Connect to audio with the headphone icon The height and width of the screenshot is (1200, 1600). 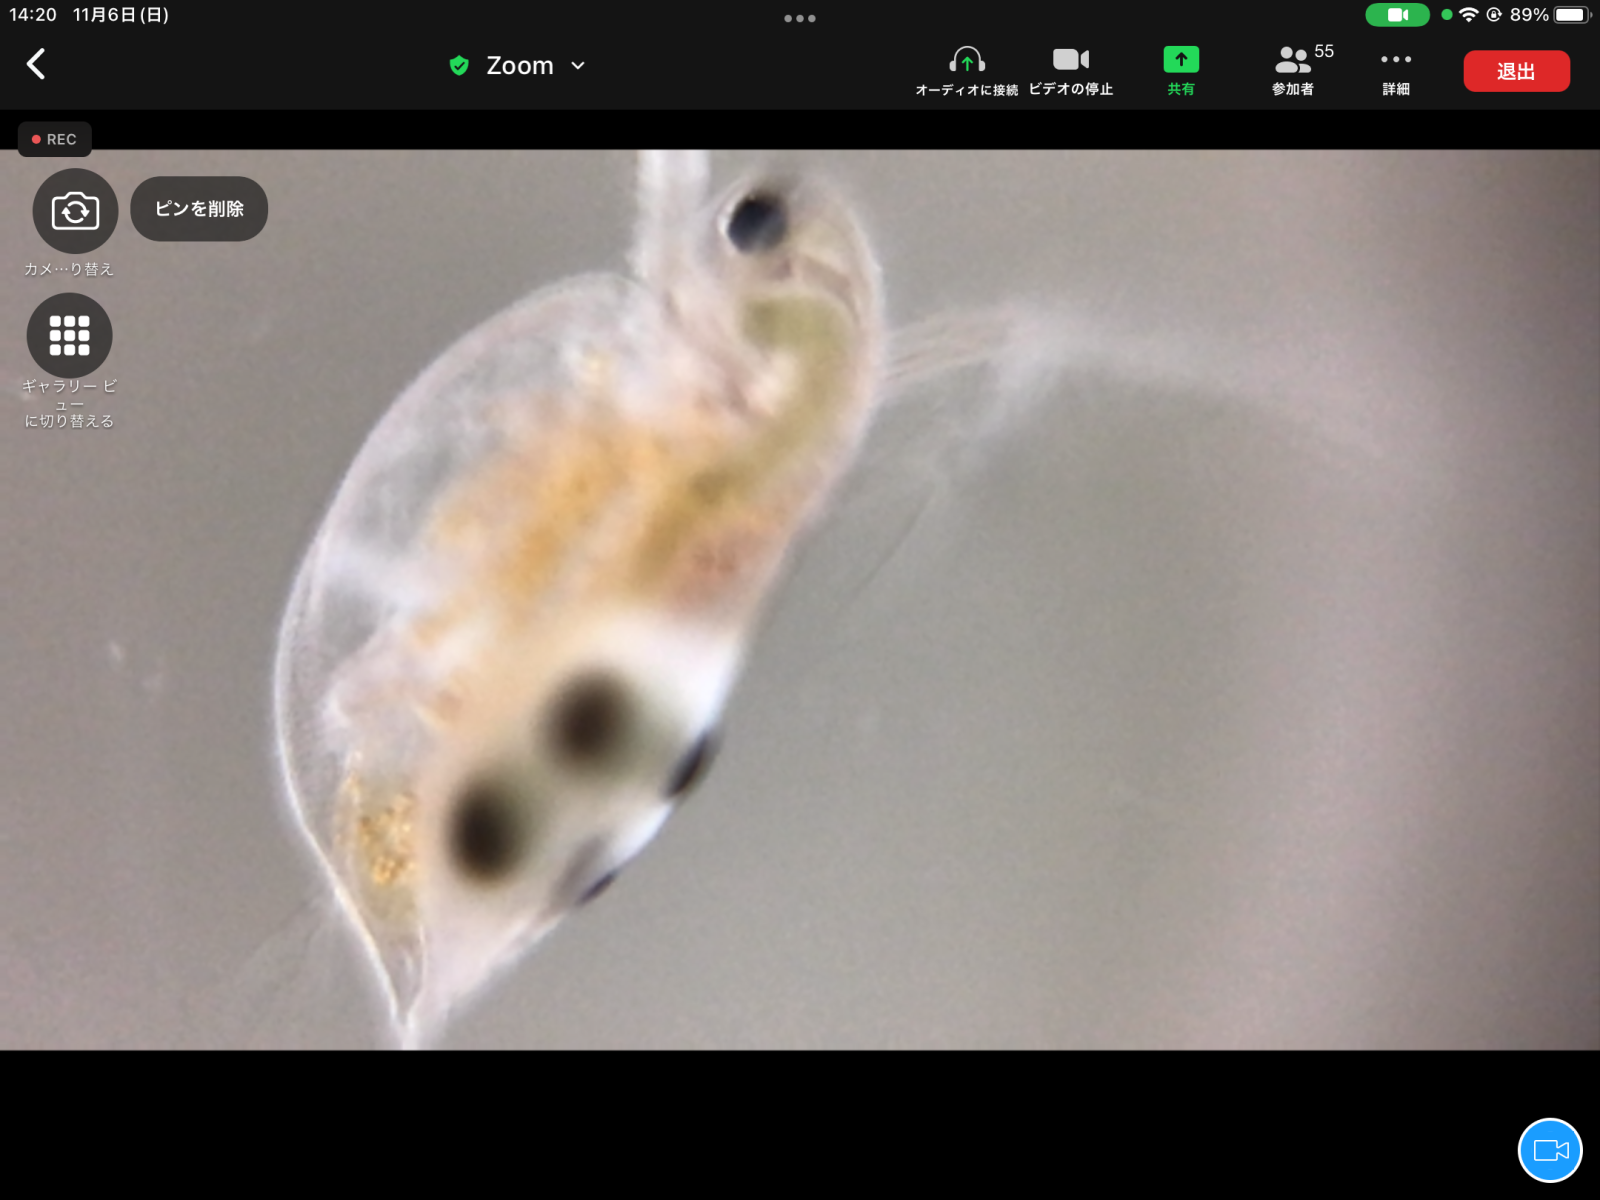pyautogui.click(x=966, y=70)
